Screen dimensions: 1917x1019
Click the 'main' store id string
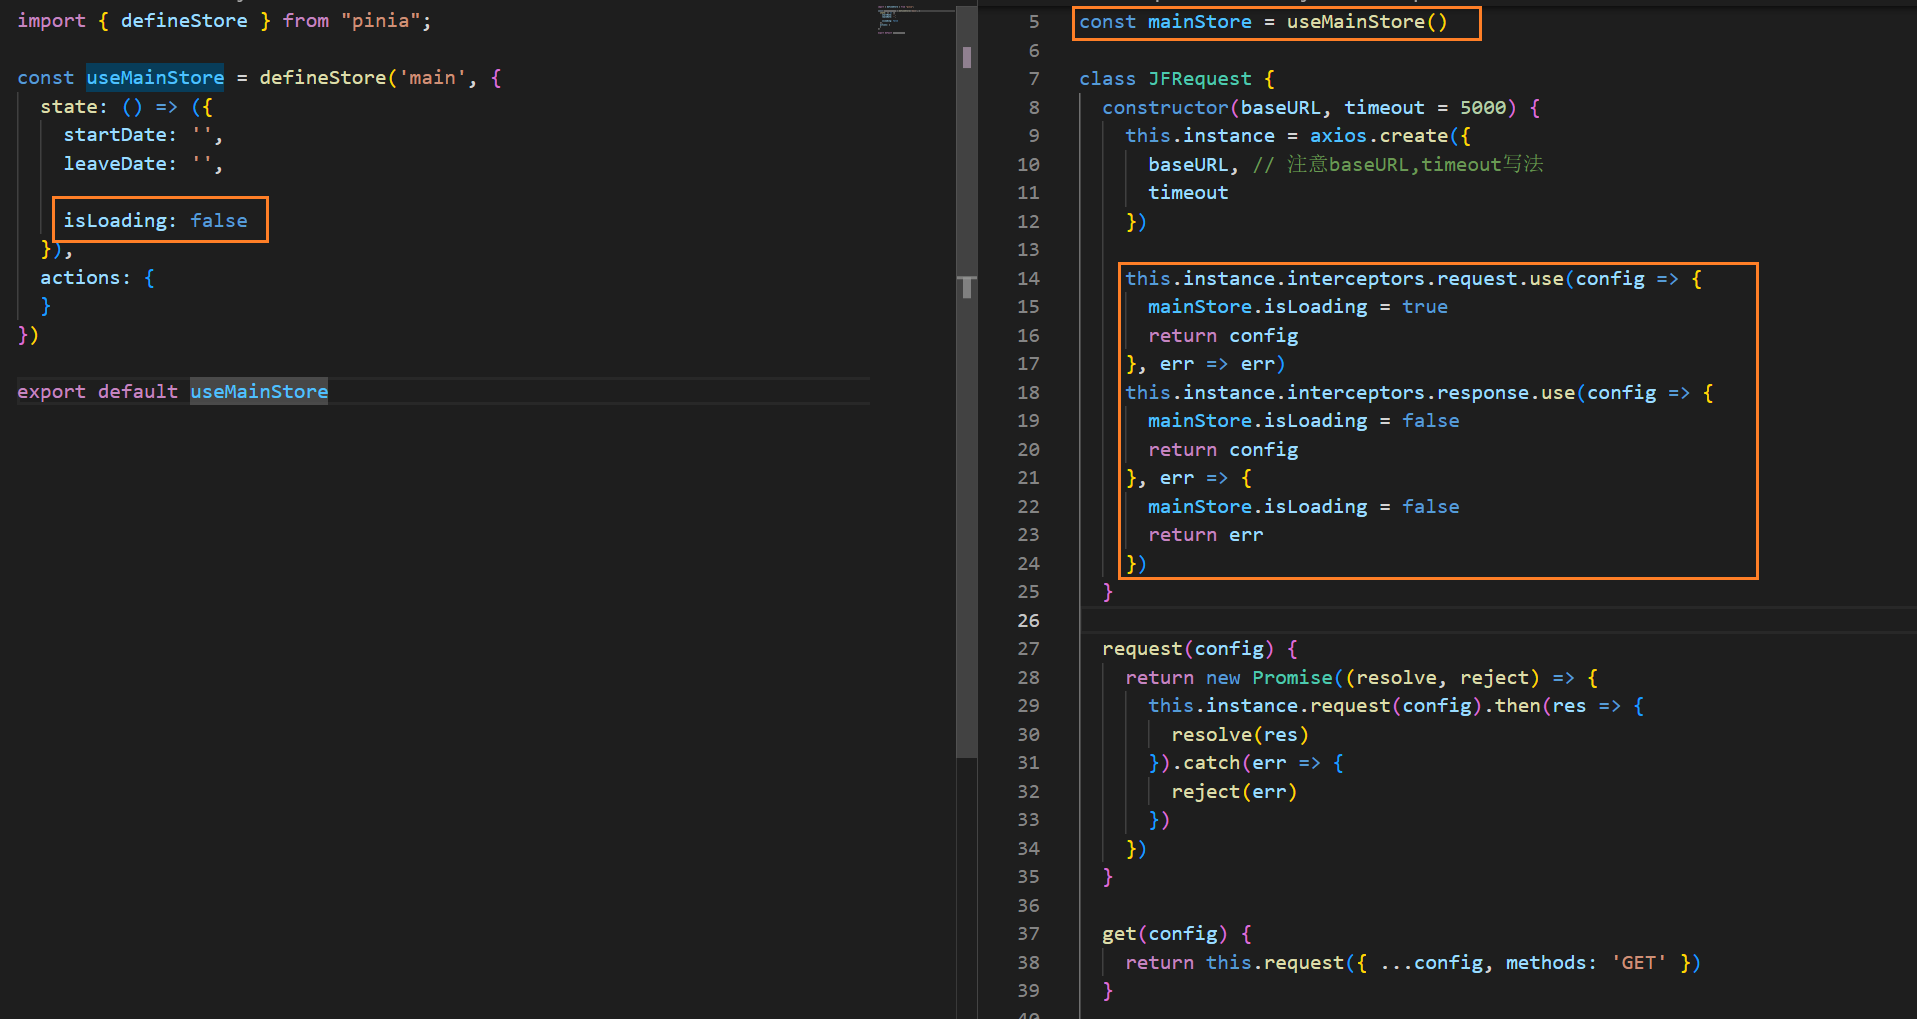click(x=433, y=78)
